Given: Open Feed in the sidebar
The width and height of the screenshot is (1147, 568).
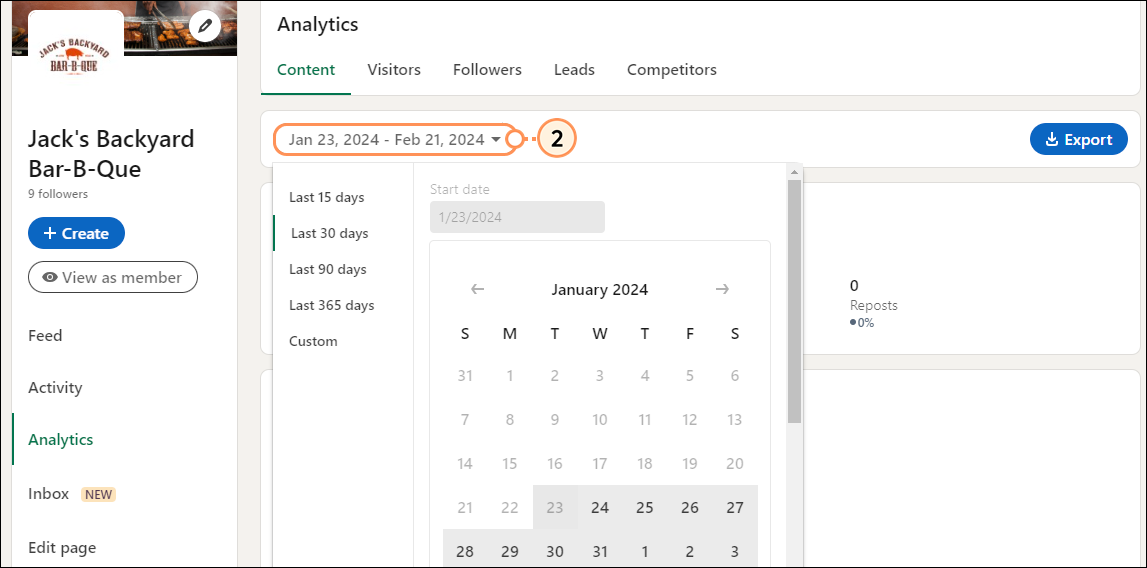Looking at the screenshot, I should 45,336.
